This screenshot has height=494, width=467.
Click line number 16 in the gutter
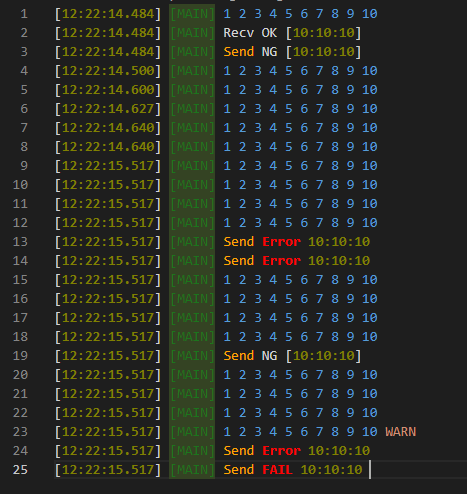pyautogui.click(x=20, y=299)
